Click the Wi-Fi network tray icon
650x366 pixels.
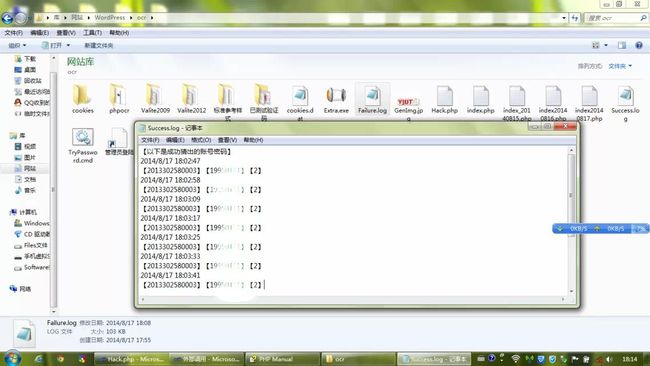pyautogui.click(x=516, y=359)
